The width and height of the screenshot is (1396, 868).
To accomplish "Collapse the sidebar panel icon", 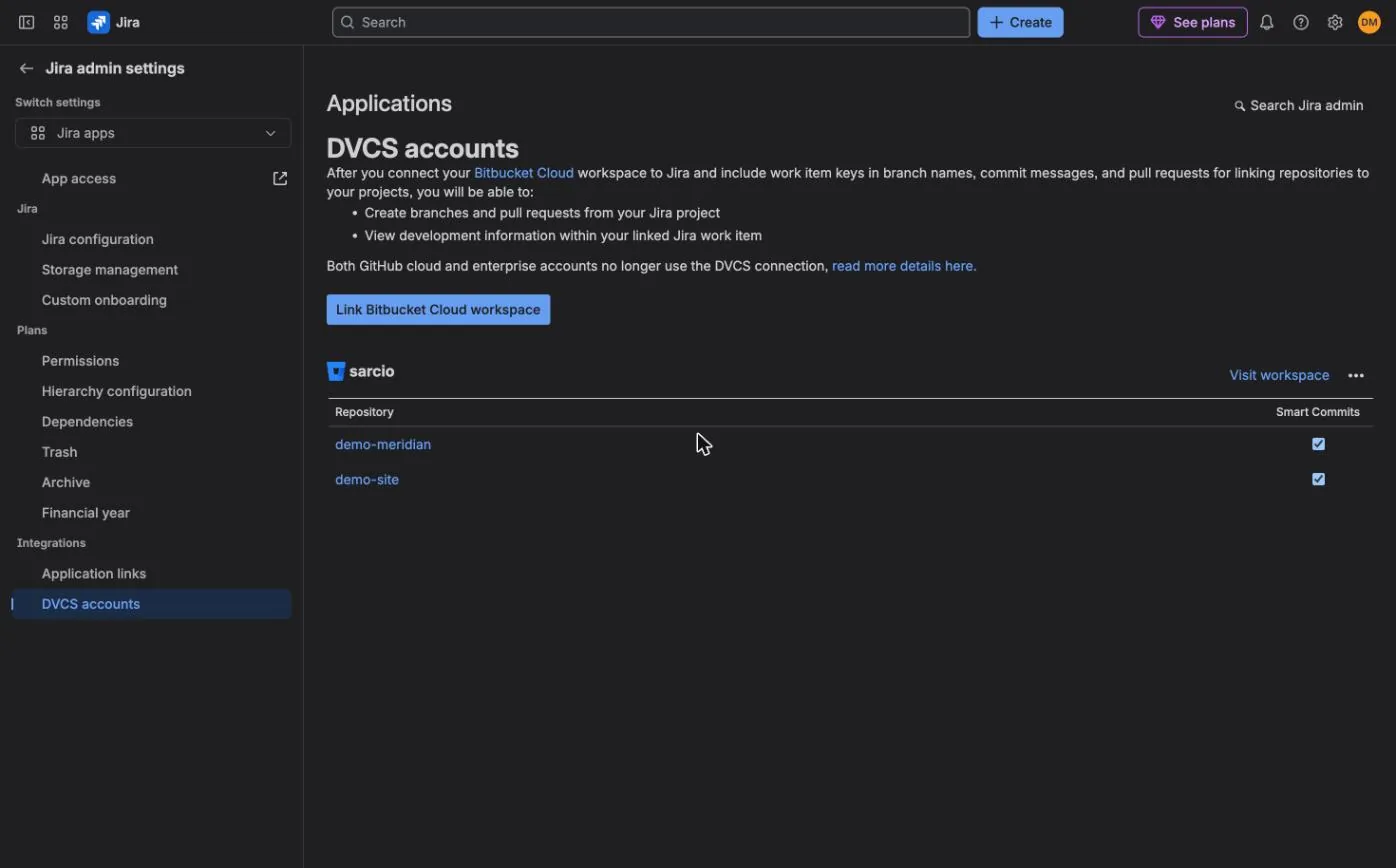I will [27, 22].
